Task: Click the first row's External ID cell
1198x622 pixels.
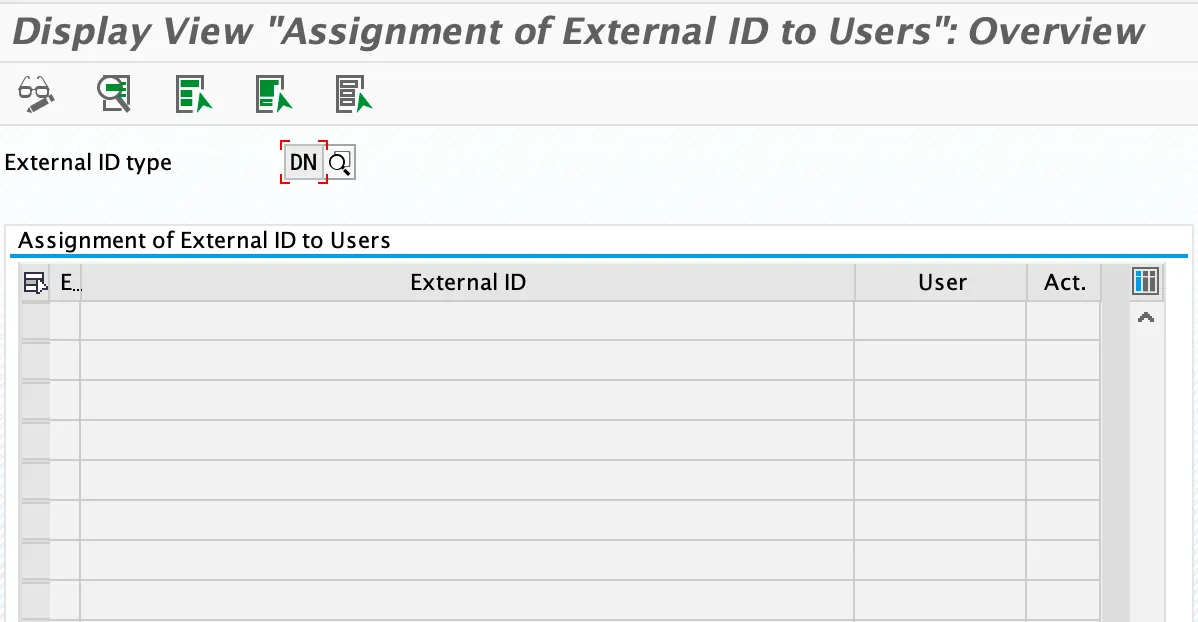Action: click(x=467, y=321)
